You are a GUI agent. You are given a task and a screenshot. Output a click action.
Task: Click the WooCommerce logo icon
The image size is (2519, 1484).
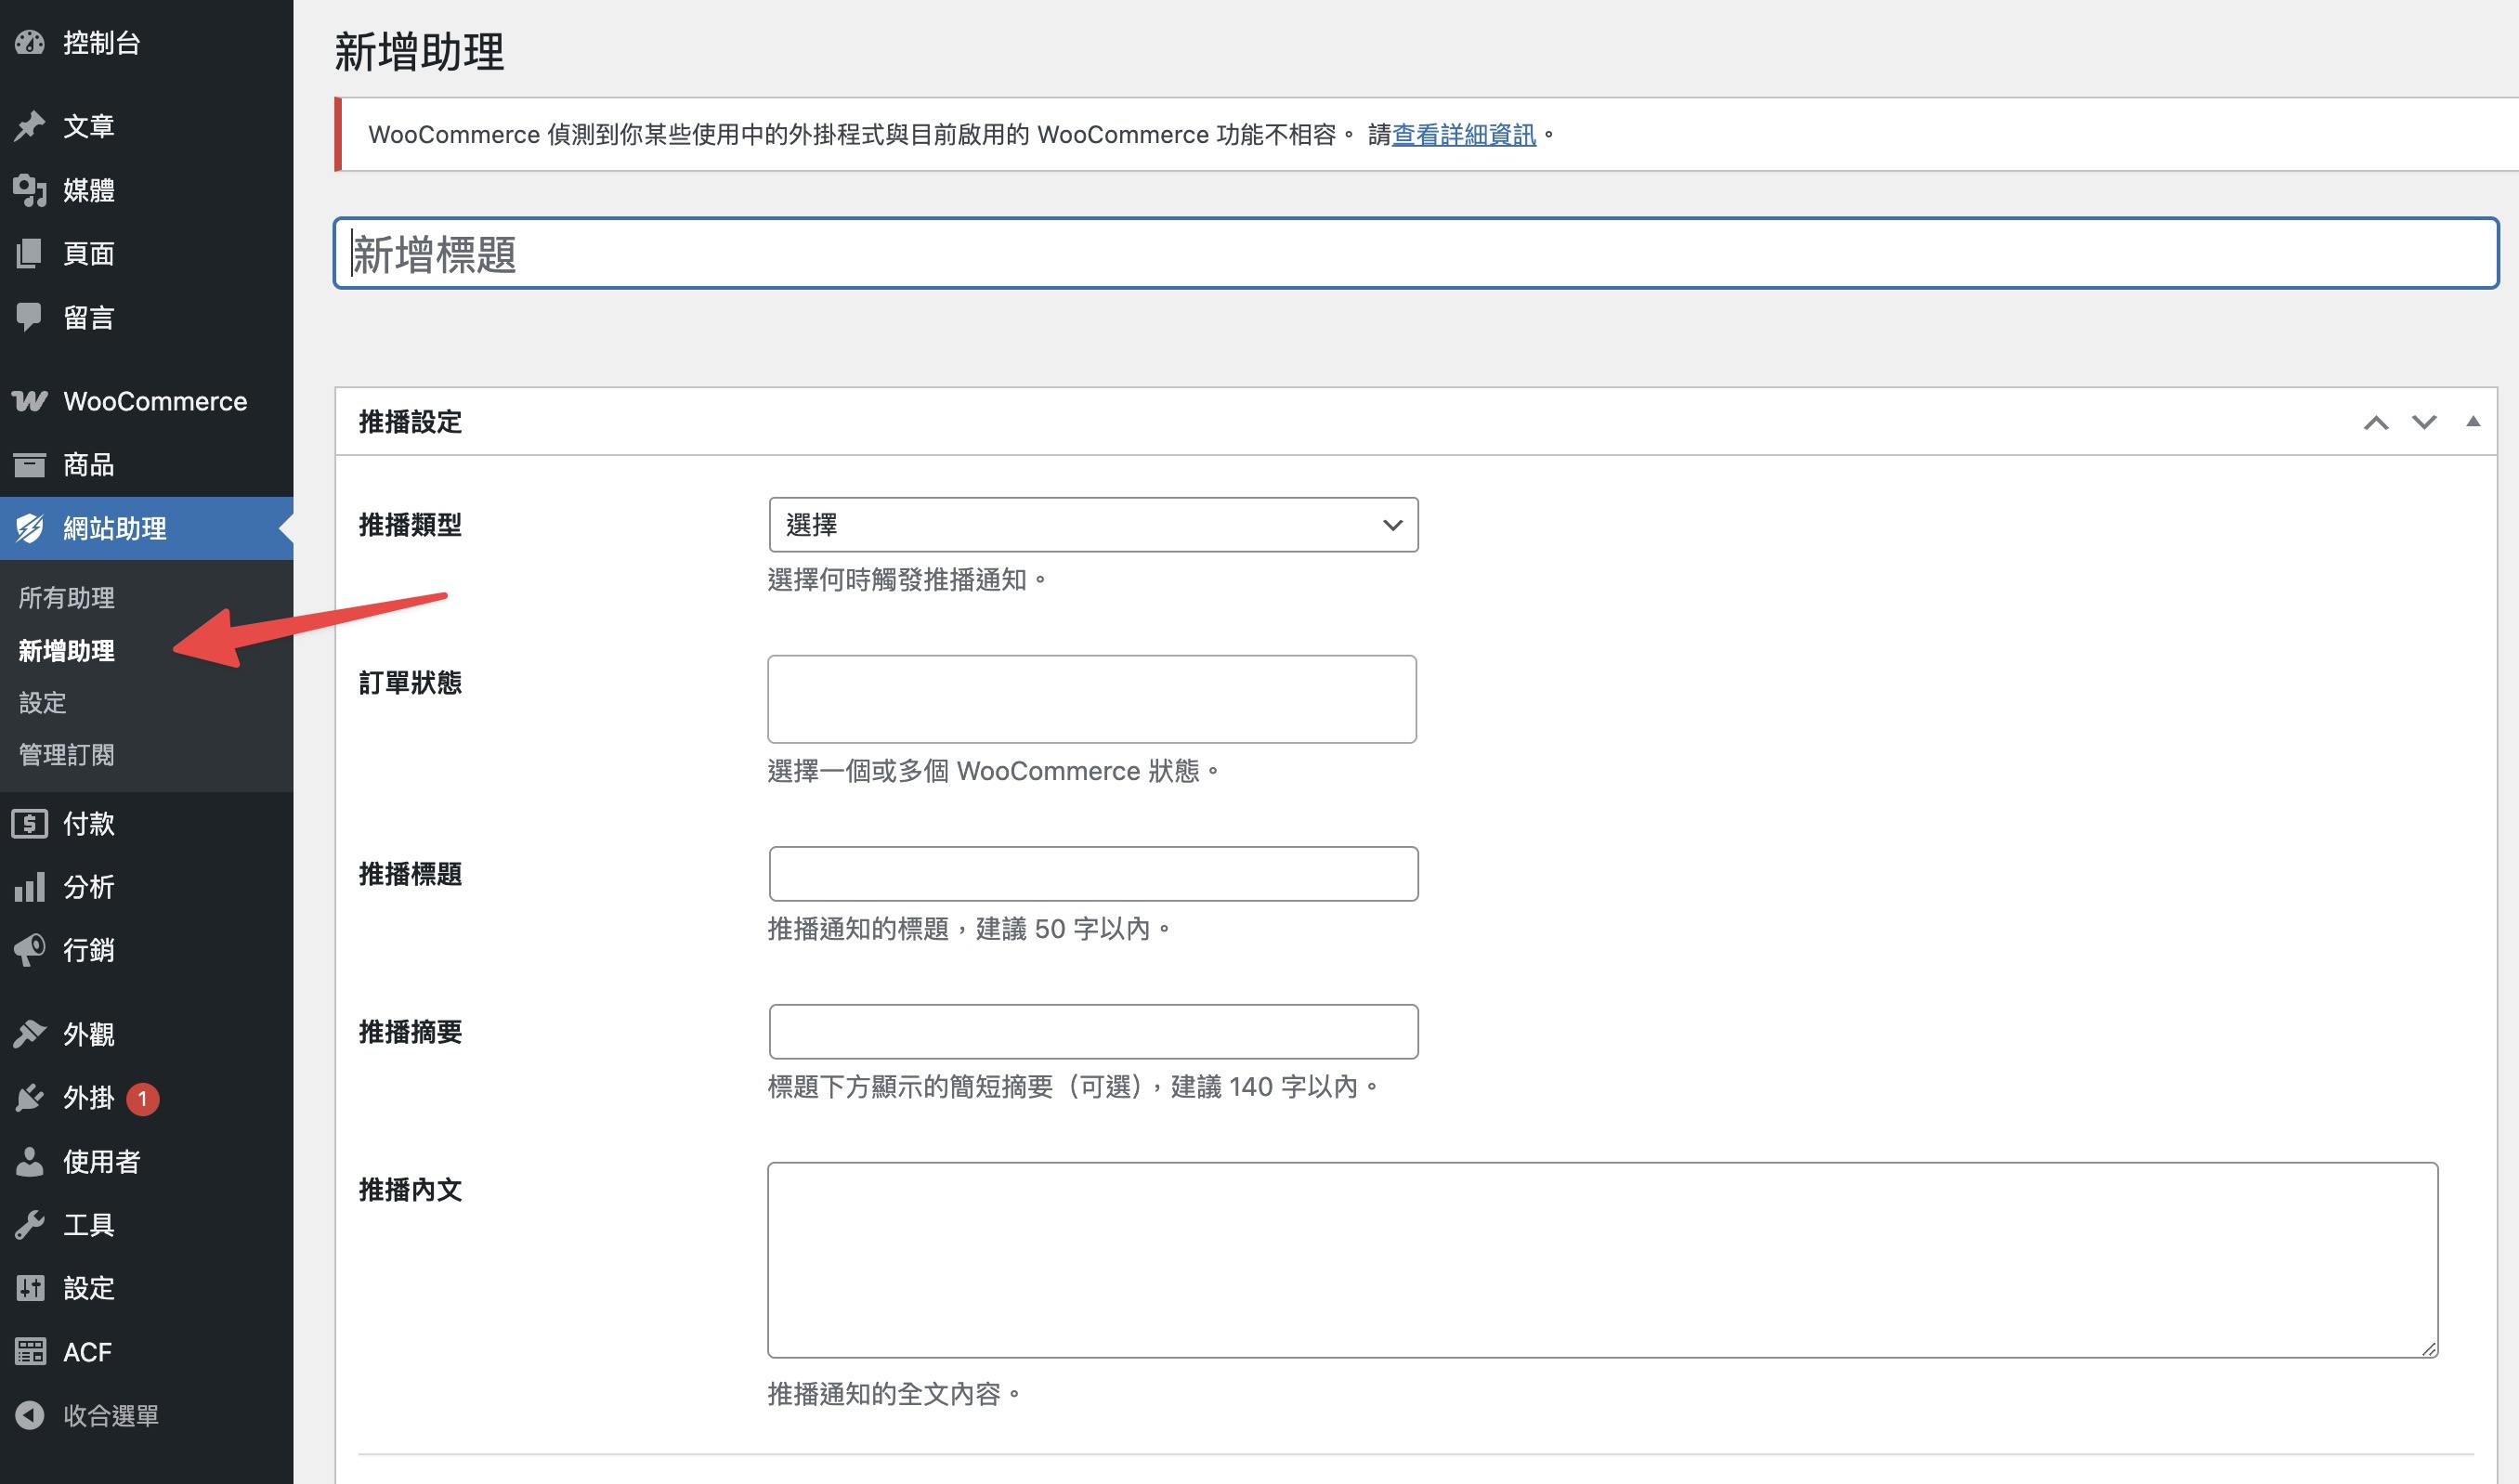30,401
